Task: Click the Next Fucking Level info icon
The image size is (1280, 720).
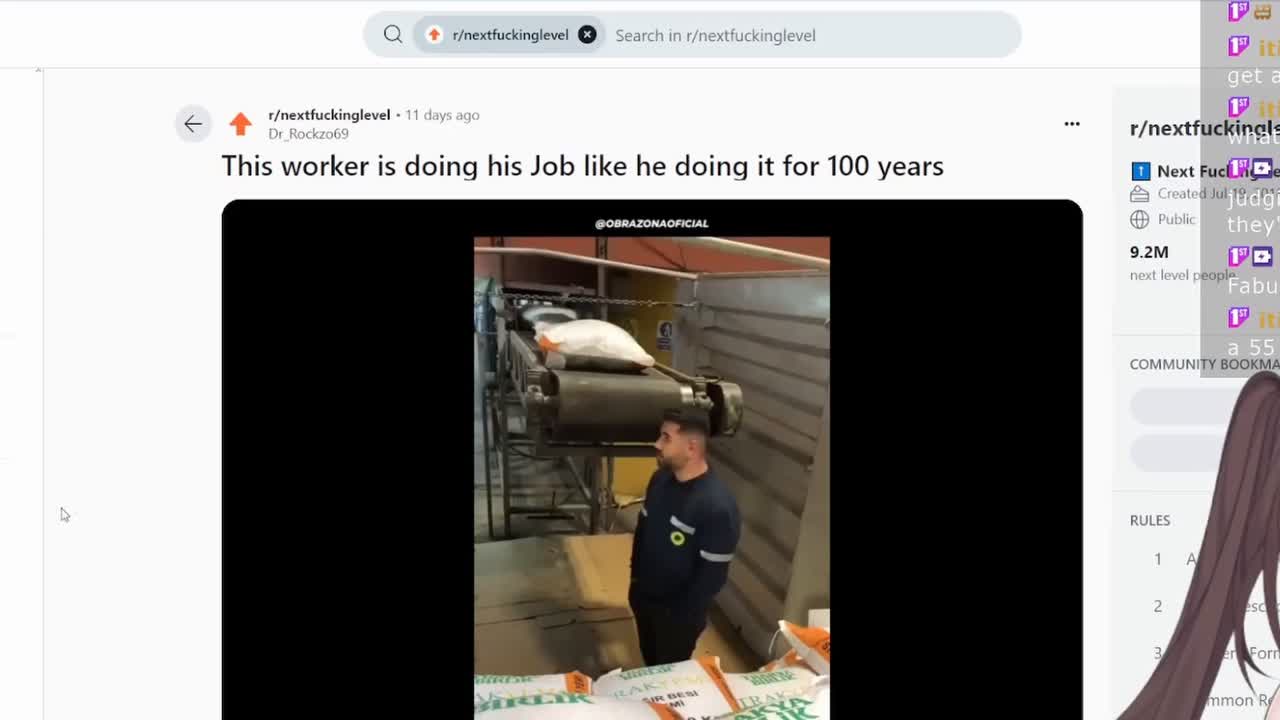Action: (1140, 171)
